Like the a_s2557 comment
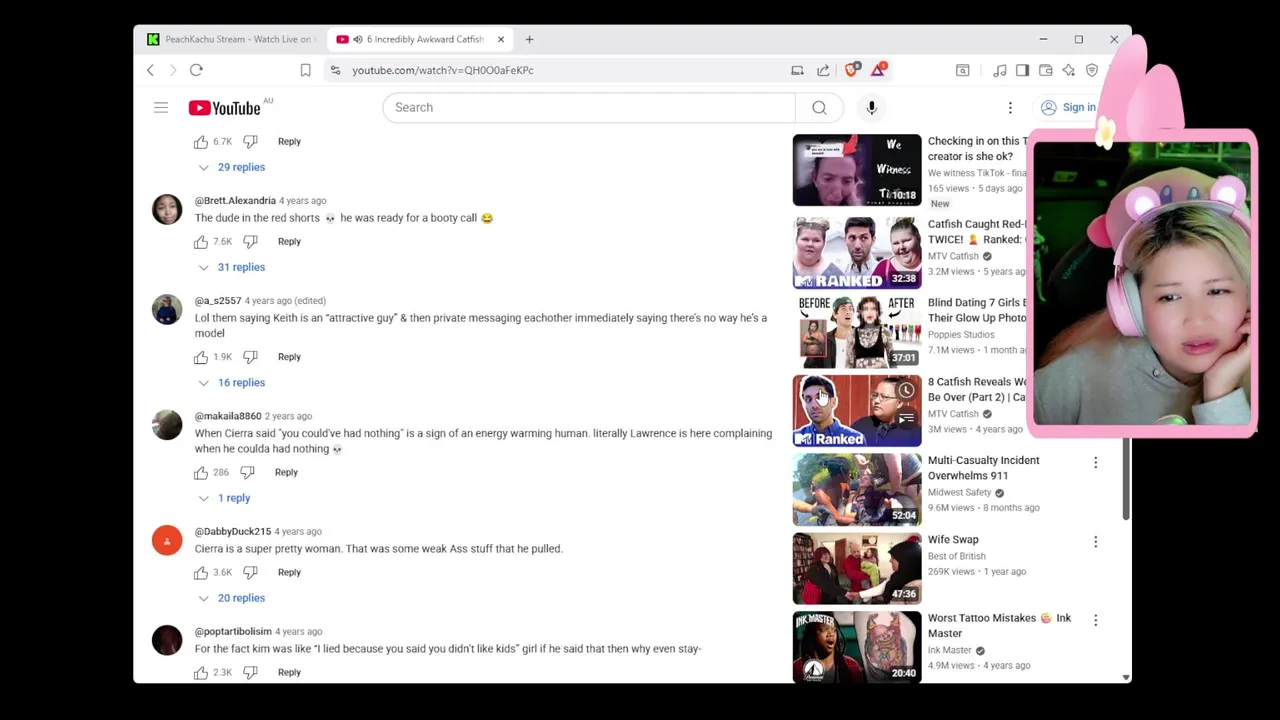The height and width of the screenshot is (720, 1280). [x=201, y=356]
